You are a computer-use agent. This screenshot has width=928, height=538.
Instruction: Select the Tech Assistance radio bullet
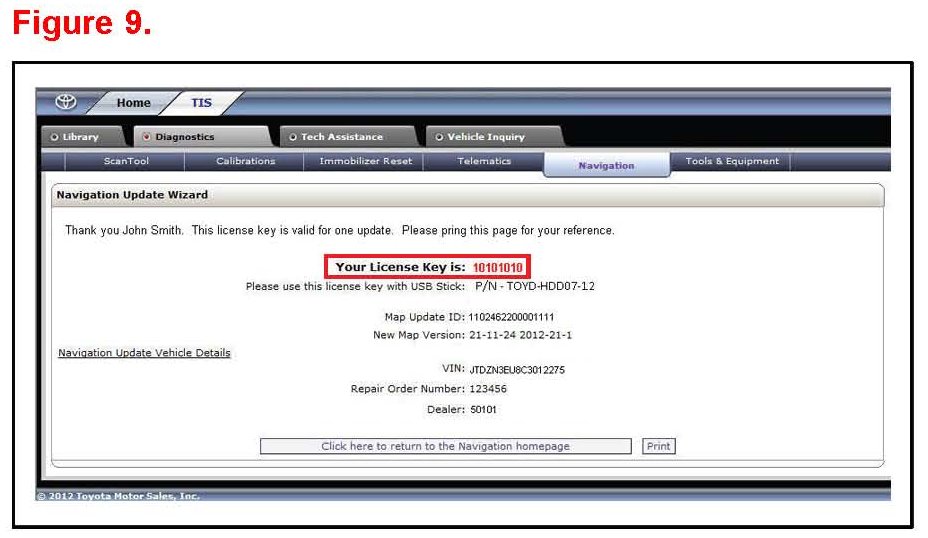293,137
